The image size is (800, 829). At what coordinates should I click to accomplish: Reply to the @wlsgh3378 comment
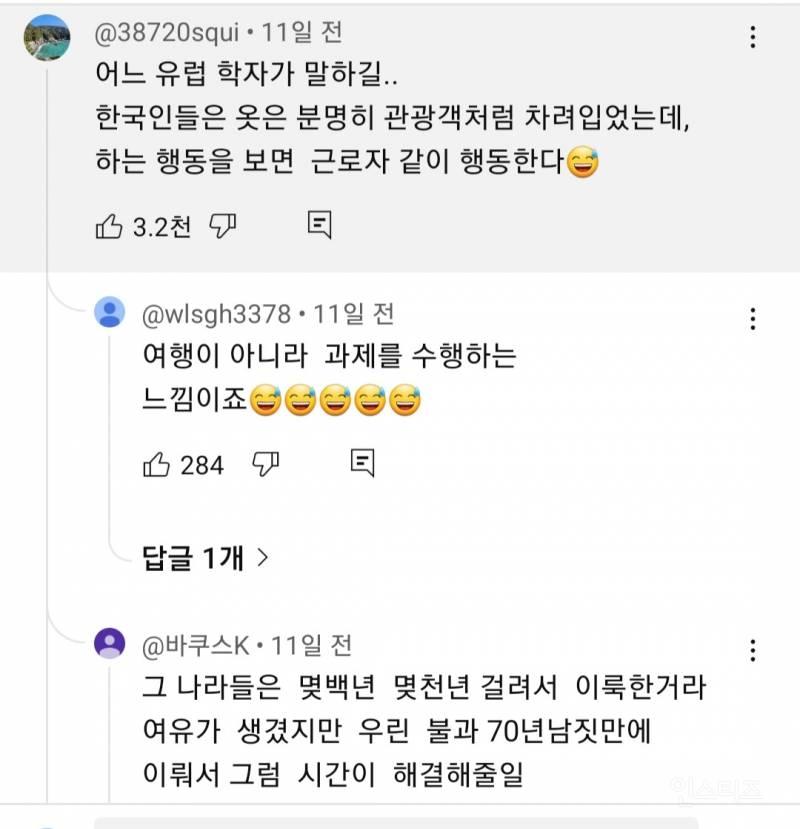tap(362, 464)
